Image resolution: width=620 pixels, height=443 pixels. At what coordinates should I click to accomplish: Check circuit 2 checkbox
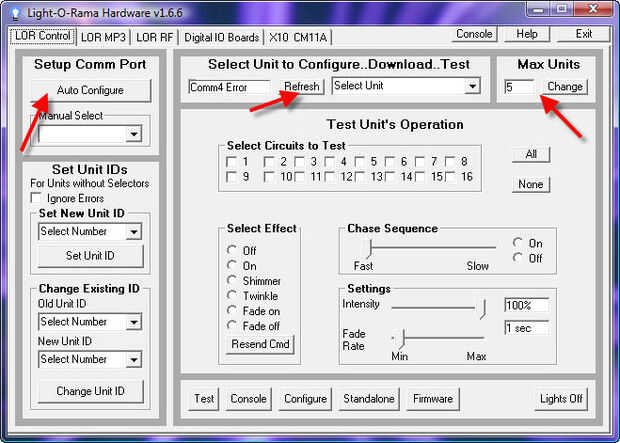[269, 162]
